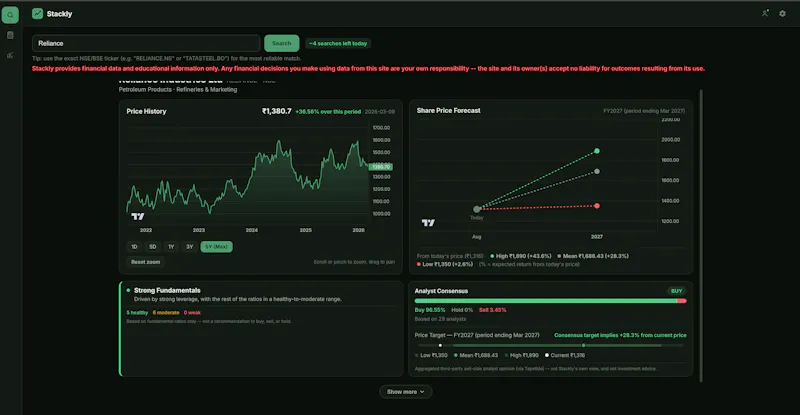
Task: Click the 2024 label on the price history axis
Action: [252, 230]
